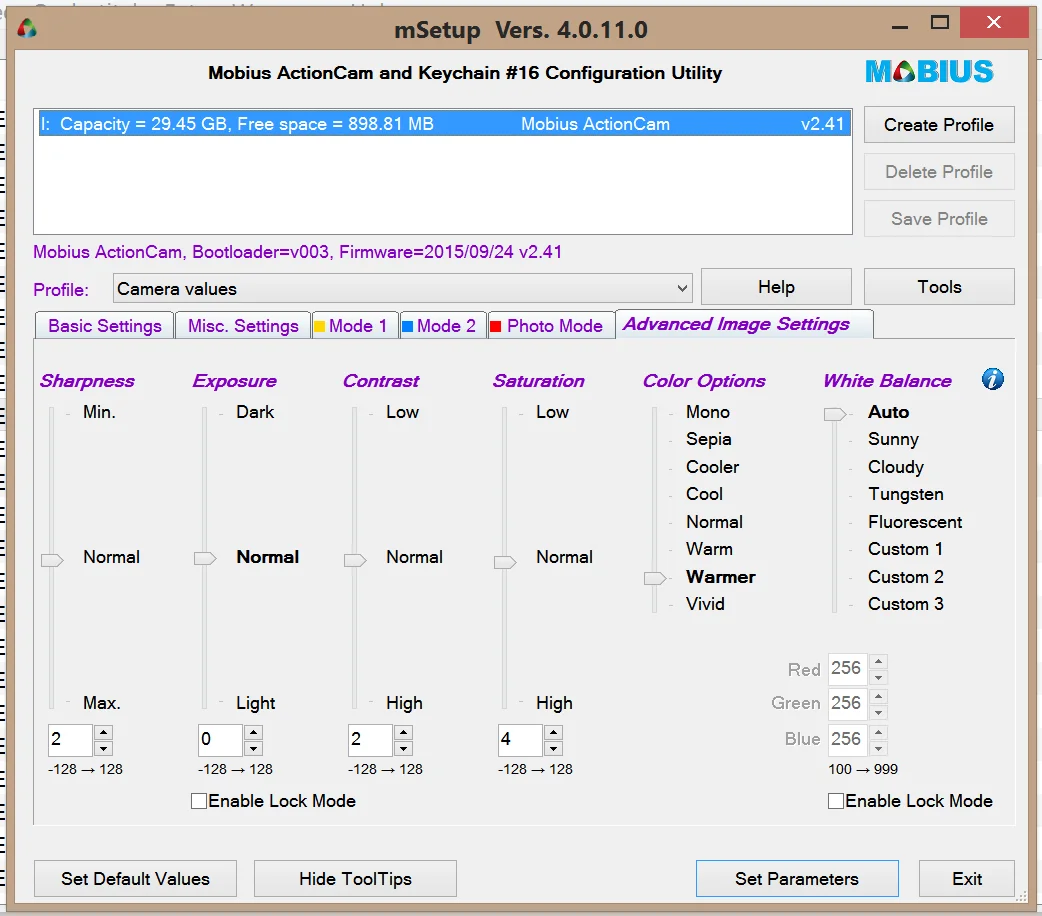Click the Custom 1 white balance label
The width and height of the screenshot is (1042, 916).
pyautogui.click(x=905, y=549)
